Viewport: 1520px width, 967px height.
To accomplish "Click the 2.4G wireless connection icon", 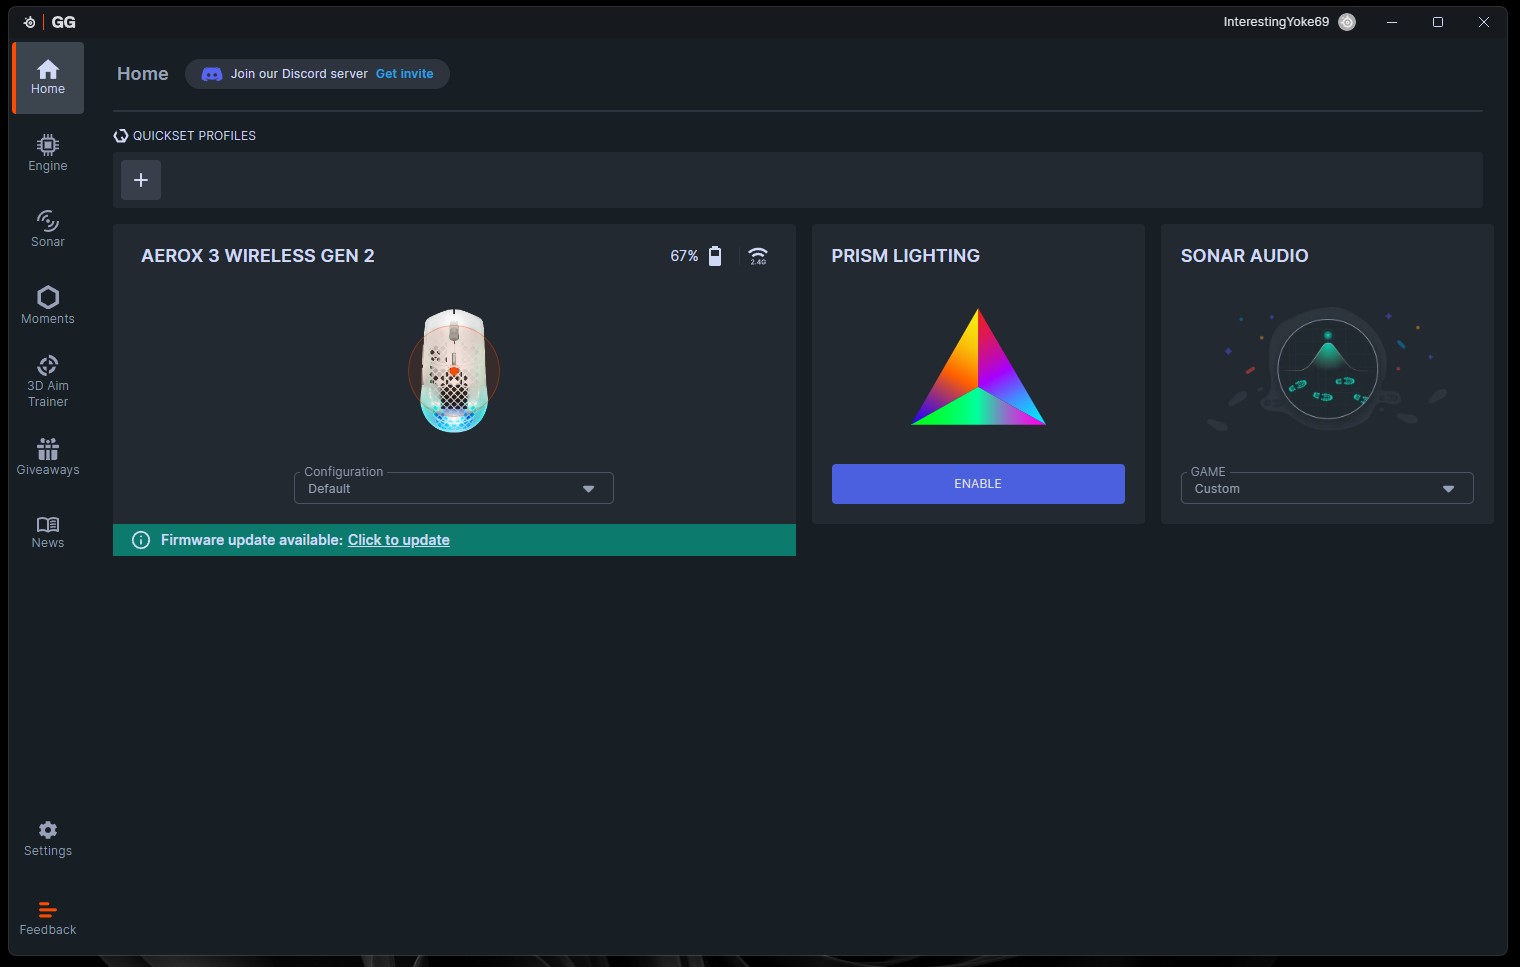I will click(758, 256).
